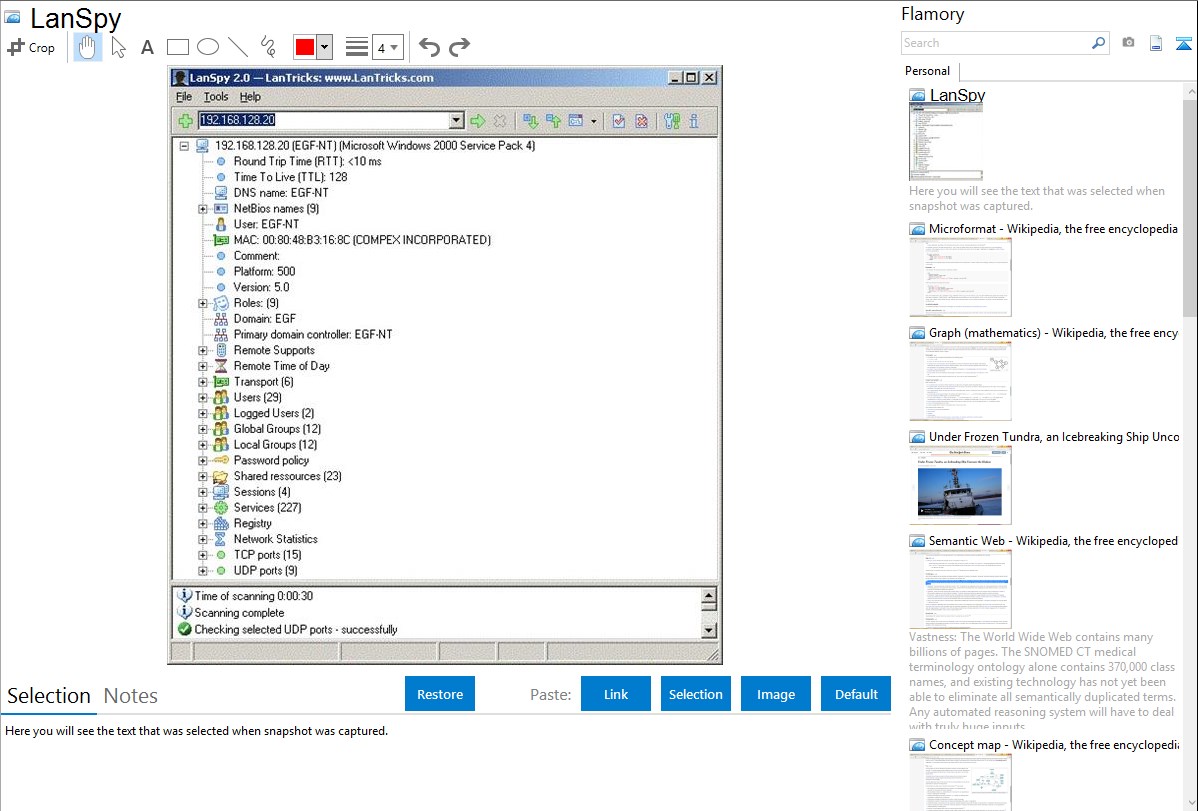Open the Under Frozen Tundra ship thumbnail
The height and width of the screenshot is (811, 1198).
click(x=960, y=485)
